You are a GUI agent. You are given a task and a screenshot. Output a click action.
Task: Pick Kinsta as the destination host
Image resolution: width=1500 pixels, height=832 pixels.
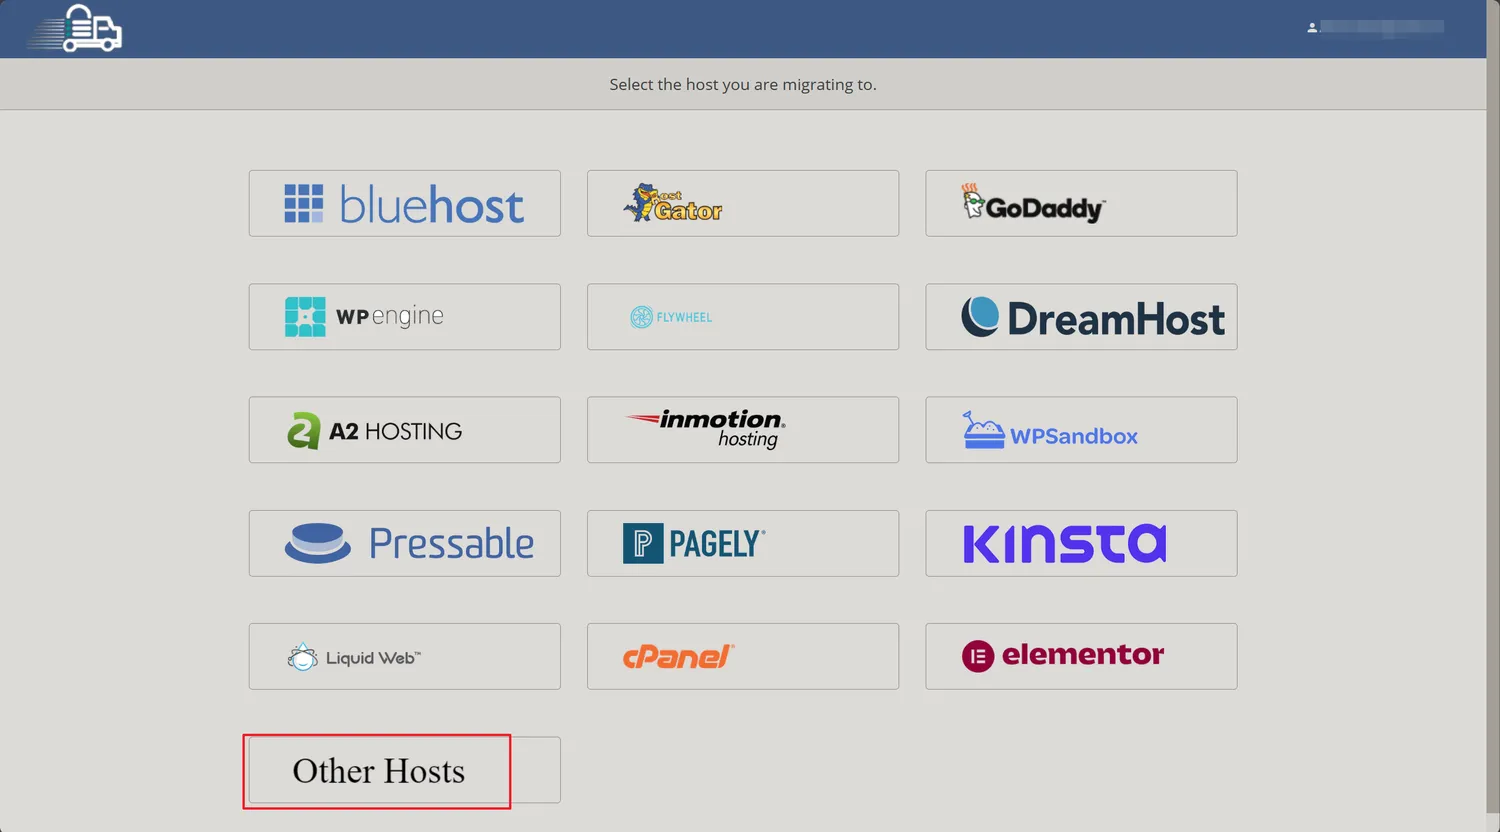click(x=1081, y=543)
